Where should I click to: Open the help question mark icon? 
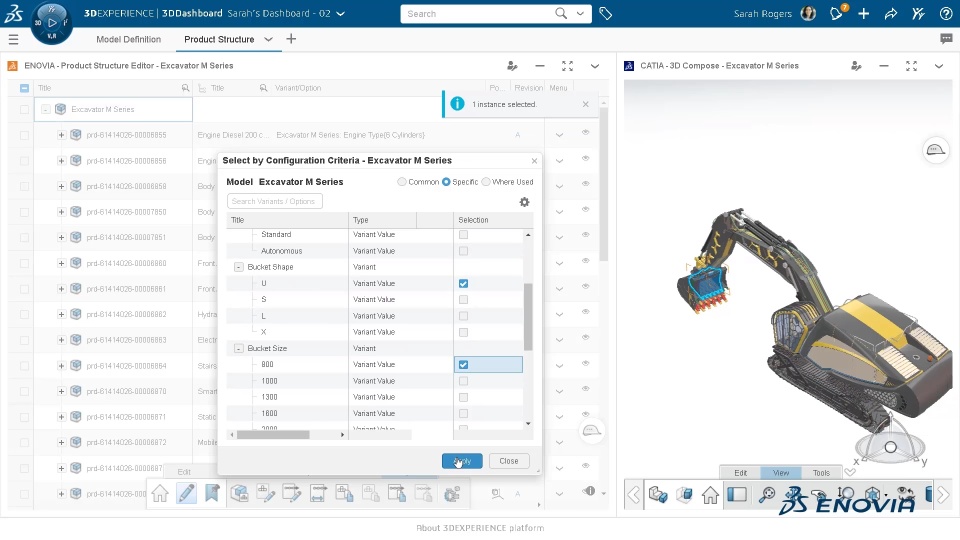946,13
